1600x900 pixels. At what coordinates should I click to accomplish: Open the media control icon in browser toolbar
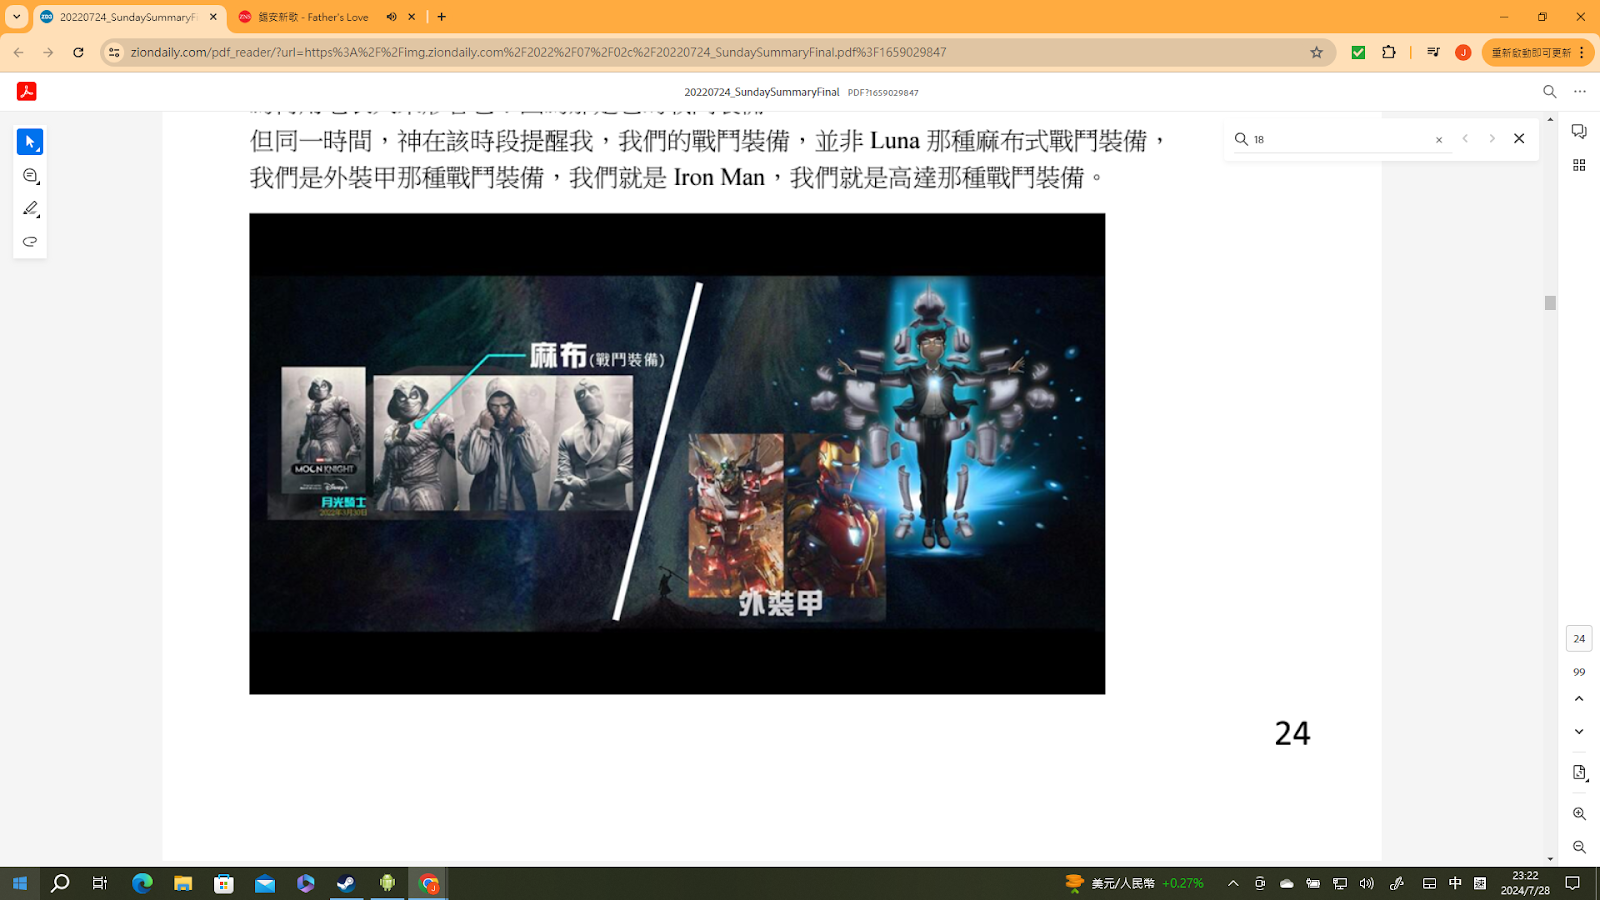click(1433, 52)
